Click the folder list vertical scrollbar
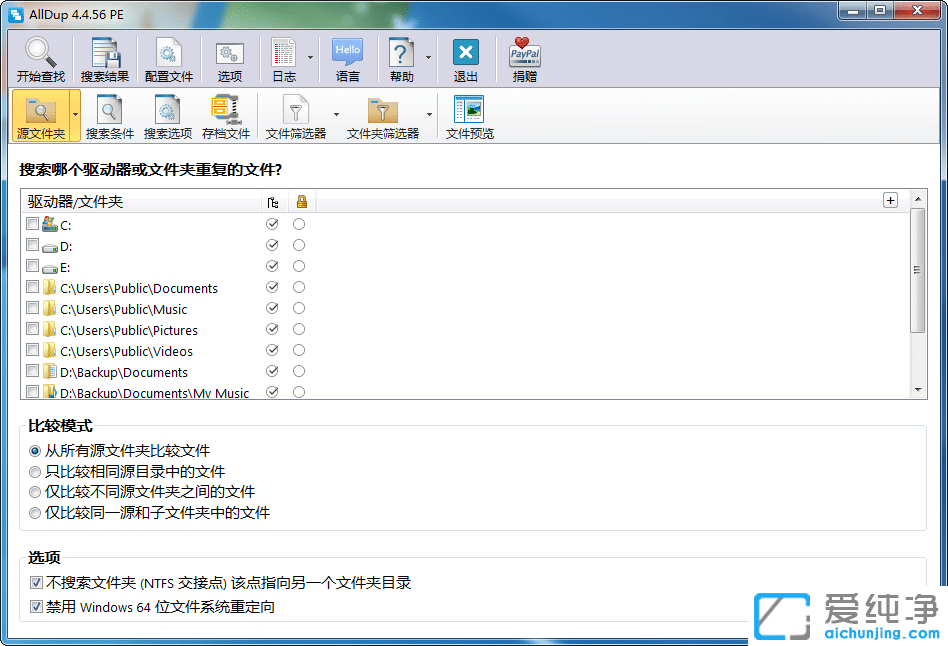The width and height of the screenshot is (948, 646). [918, 271]
